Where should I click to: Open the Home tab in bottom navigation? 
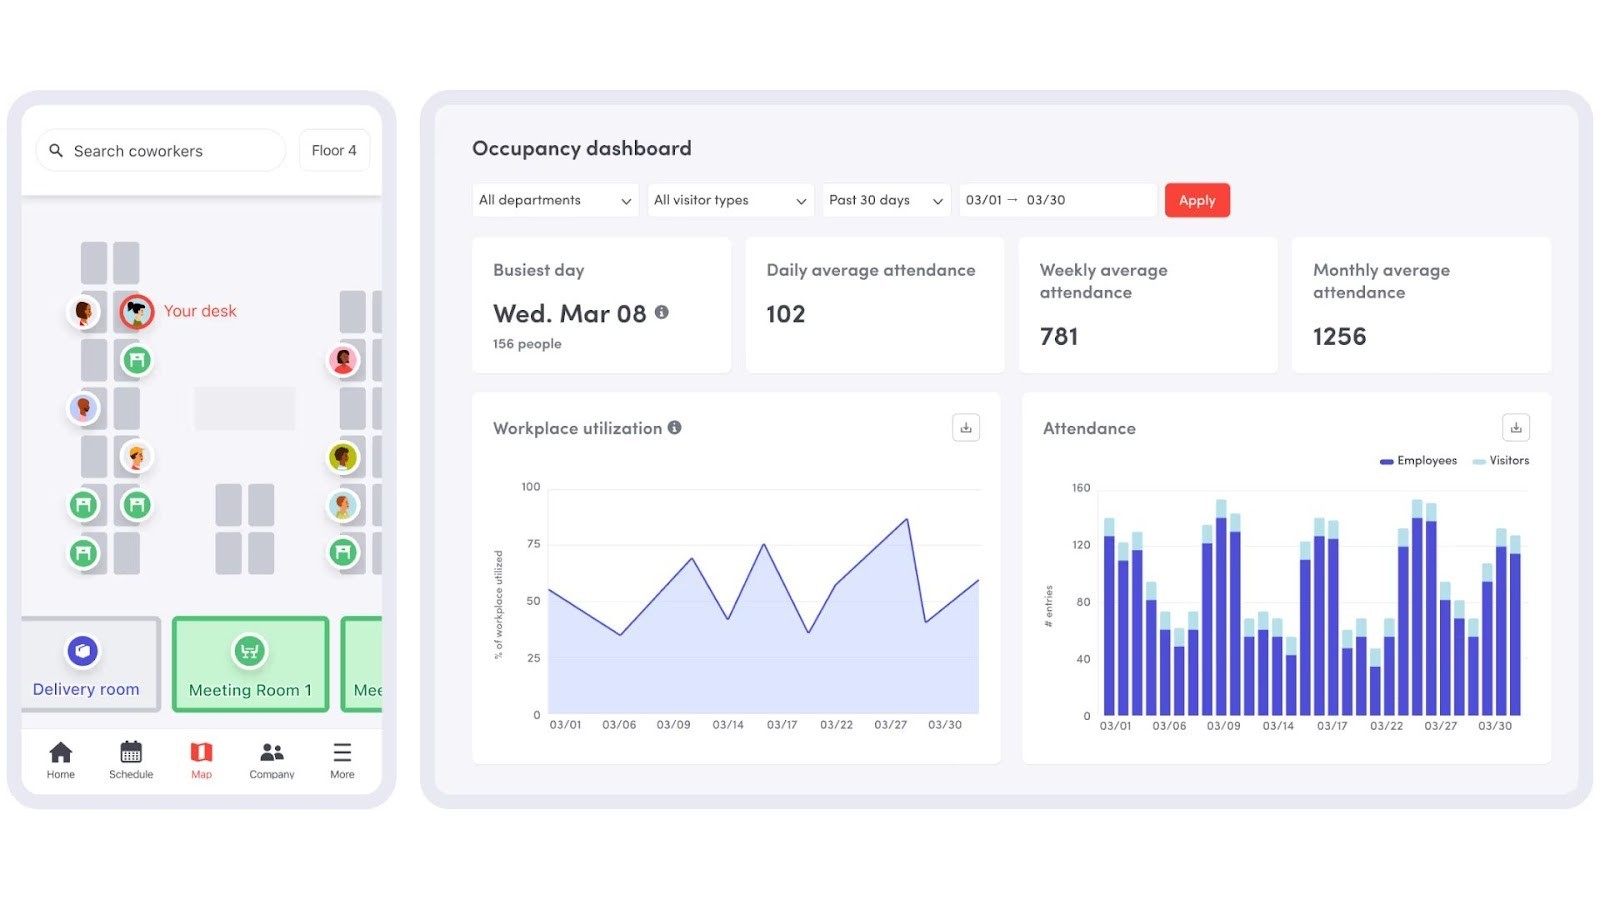(60, 758)
